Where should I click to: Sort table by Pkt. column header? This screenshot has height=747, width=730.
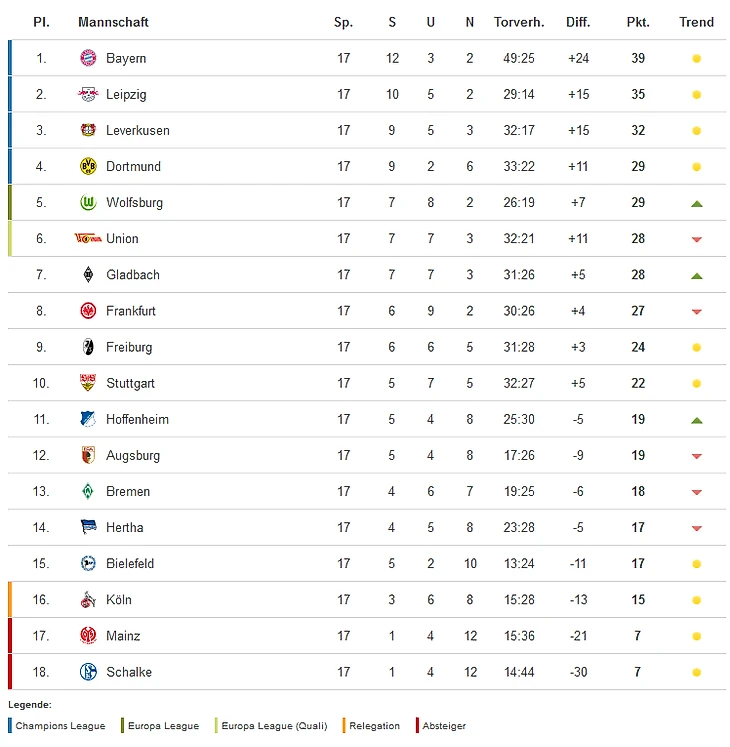coord(638,22)
